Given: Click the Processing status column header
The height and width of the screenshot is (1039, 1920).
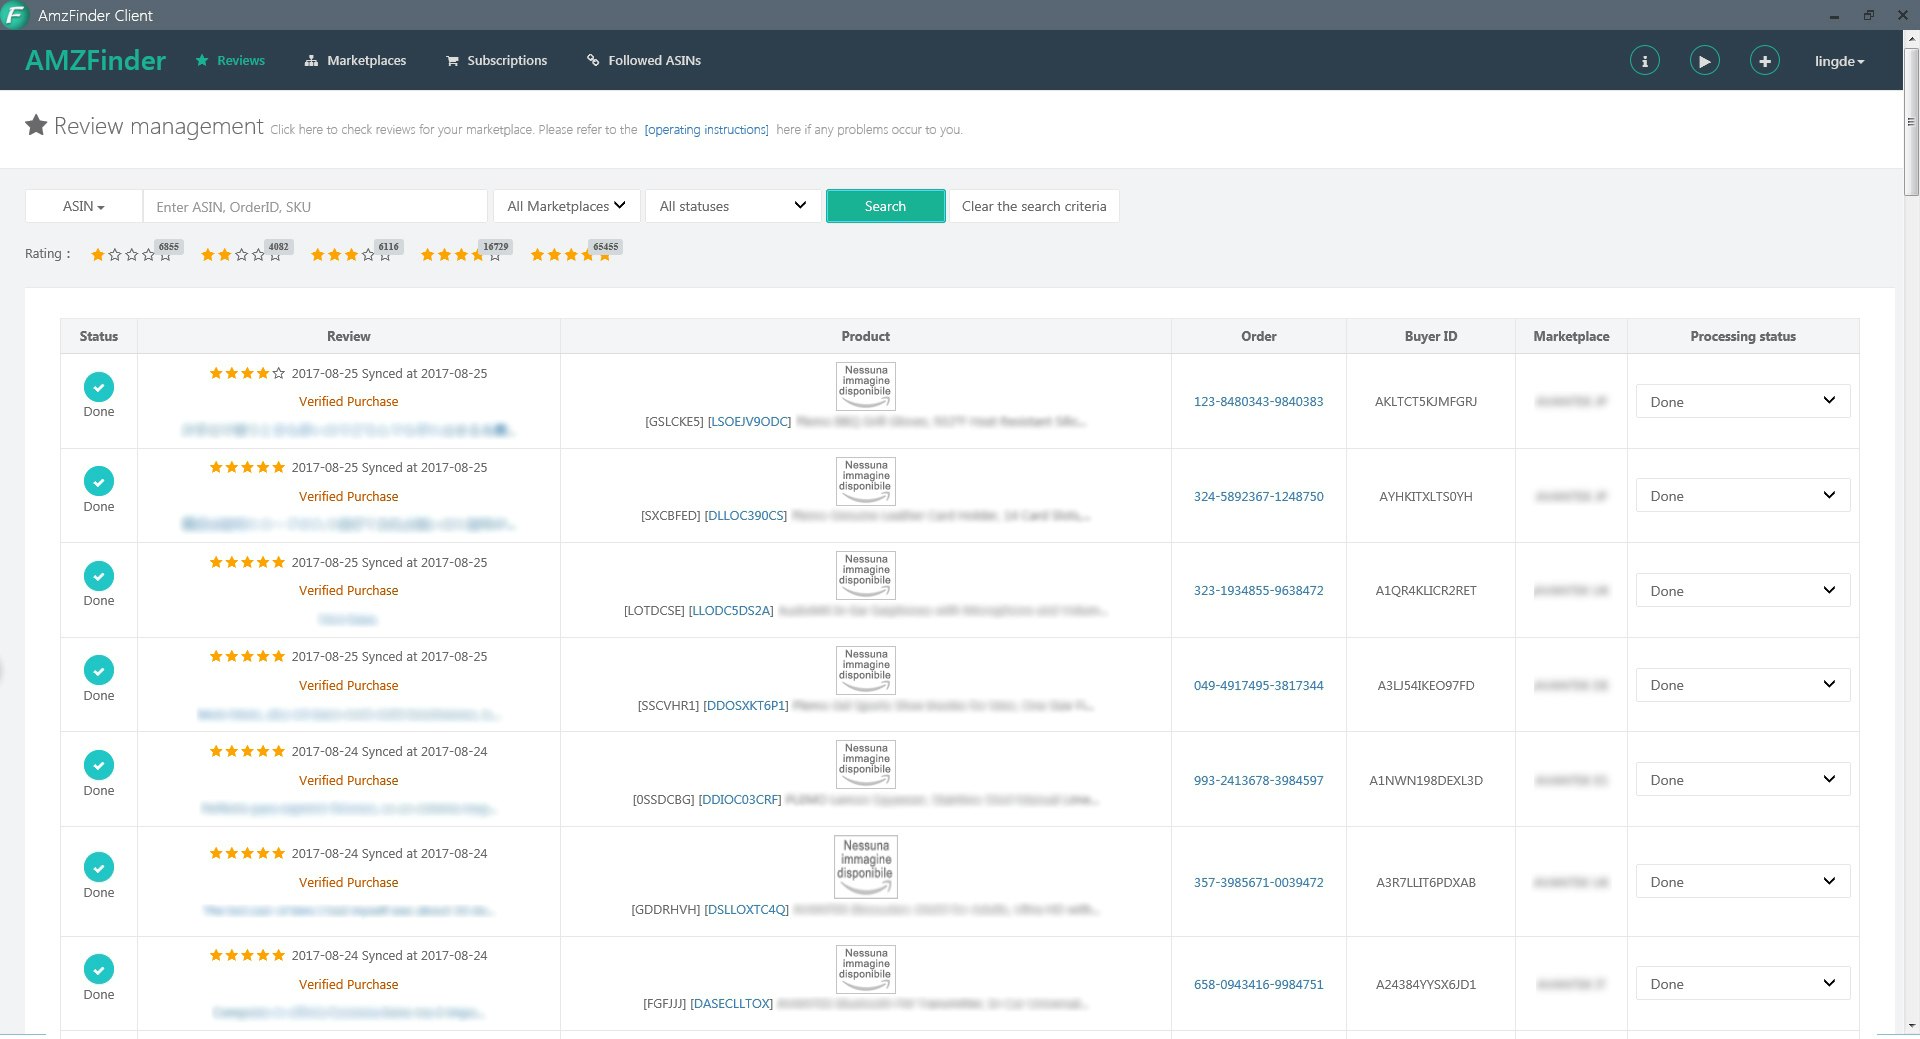Looking at the screenshot, I should pyautogui.click(x=1742, y=336).
